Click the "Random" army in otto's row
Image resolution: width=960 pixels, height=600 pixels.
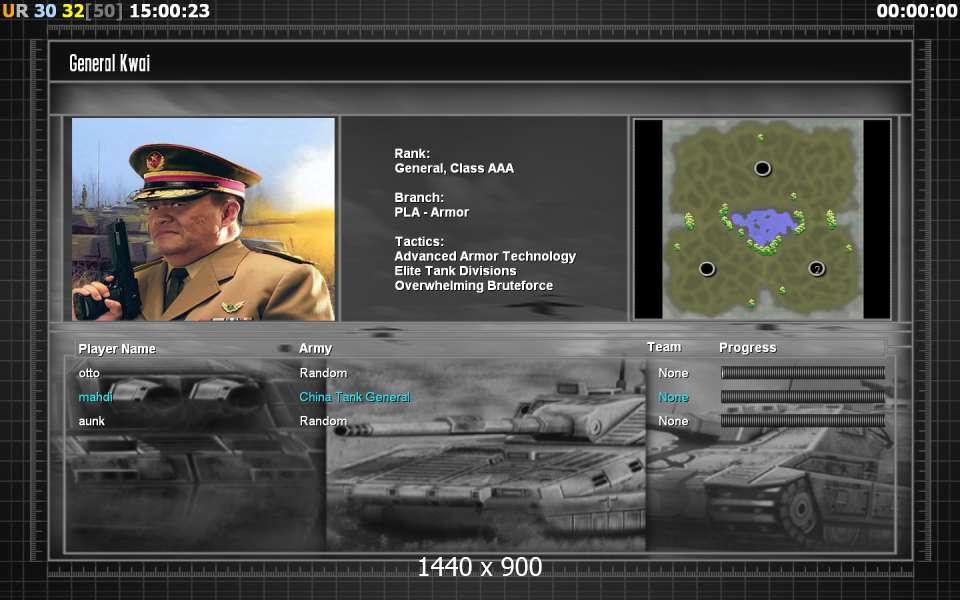pyautogui.click(x=323, y=373)
